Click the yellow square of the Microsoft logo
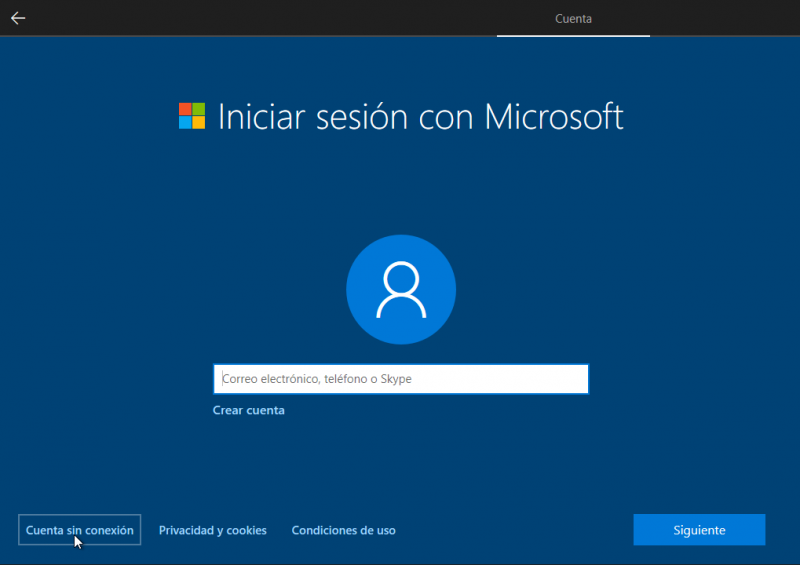The width and height of the screenshot is (800, 565). 199,123
